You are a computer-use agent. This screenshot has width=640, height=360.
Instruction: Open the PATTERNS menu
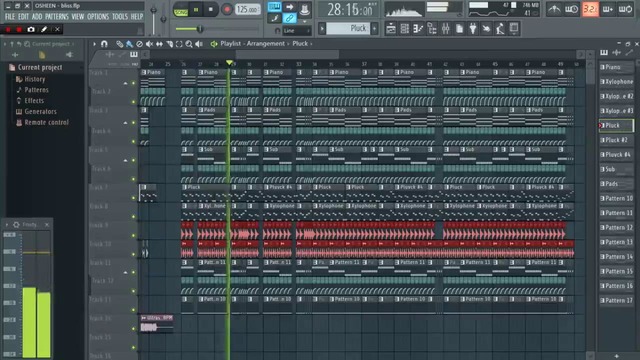(57, 17)
